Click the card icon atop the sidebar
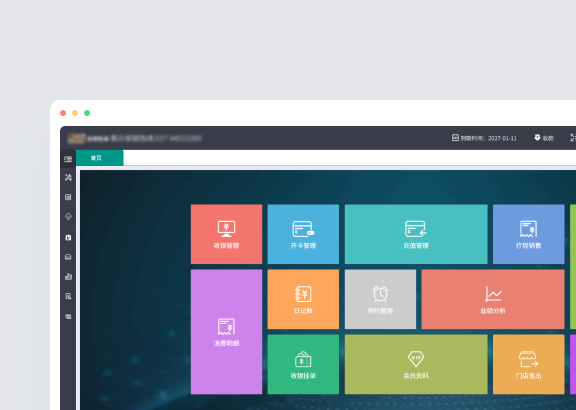The image size is (576, 410). (68, 159)
